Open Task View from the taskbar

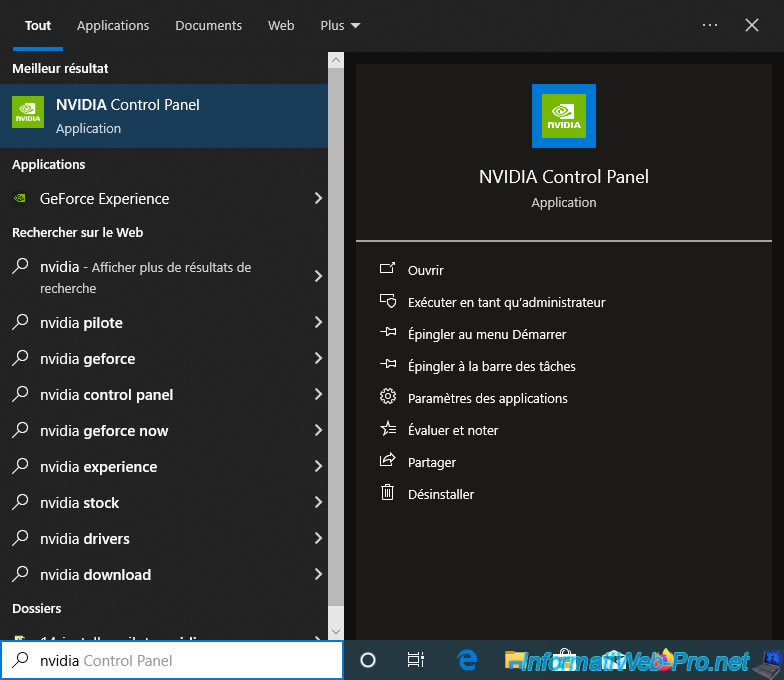415,660
